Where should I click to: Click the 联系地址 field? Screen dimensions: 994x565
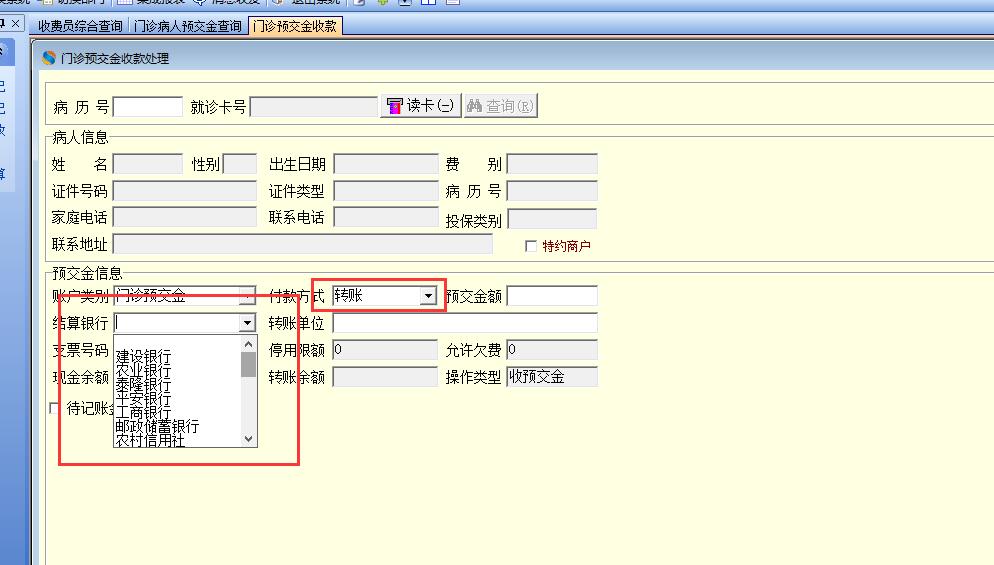pos(302,244)
